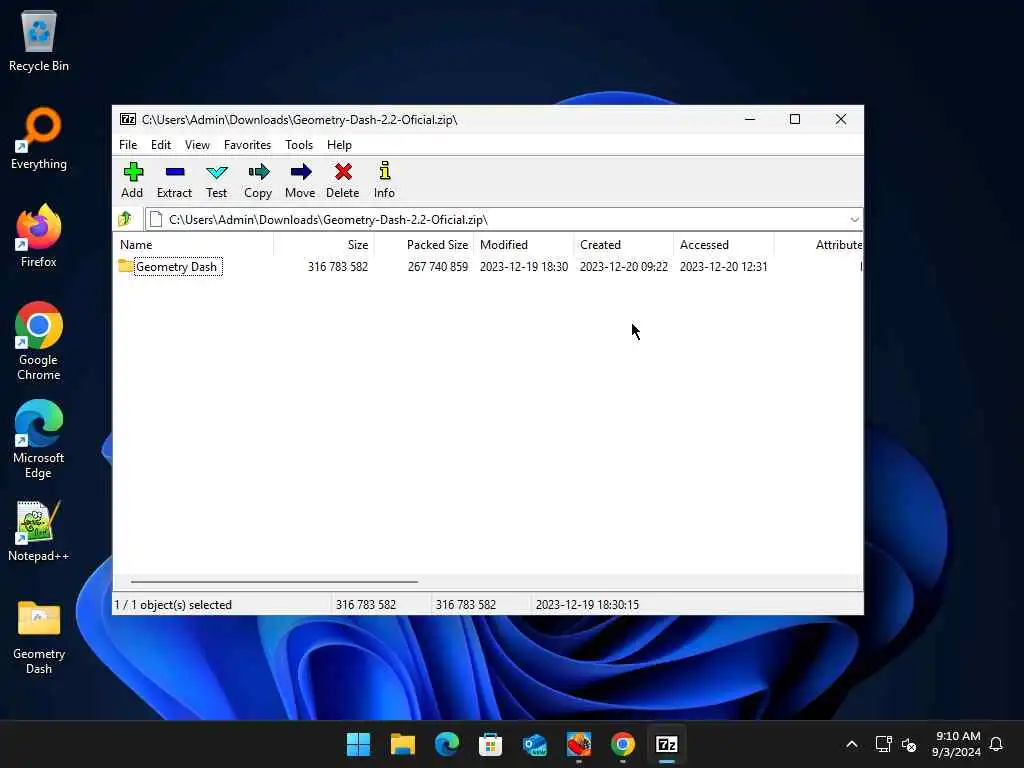Open the View menu
1024x768 pixels.
click(x=197, y=145)
